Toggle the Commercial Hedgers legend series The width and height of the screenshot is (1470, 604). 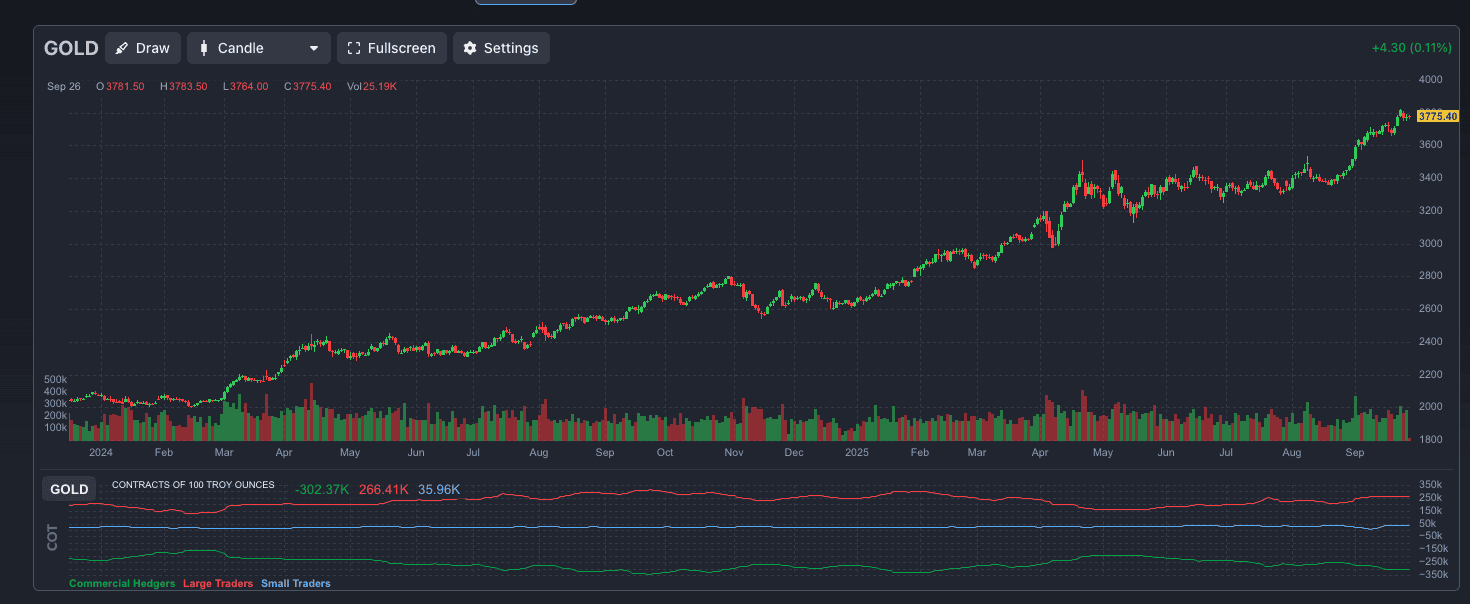coord(122,583)
